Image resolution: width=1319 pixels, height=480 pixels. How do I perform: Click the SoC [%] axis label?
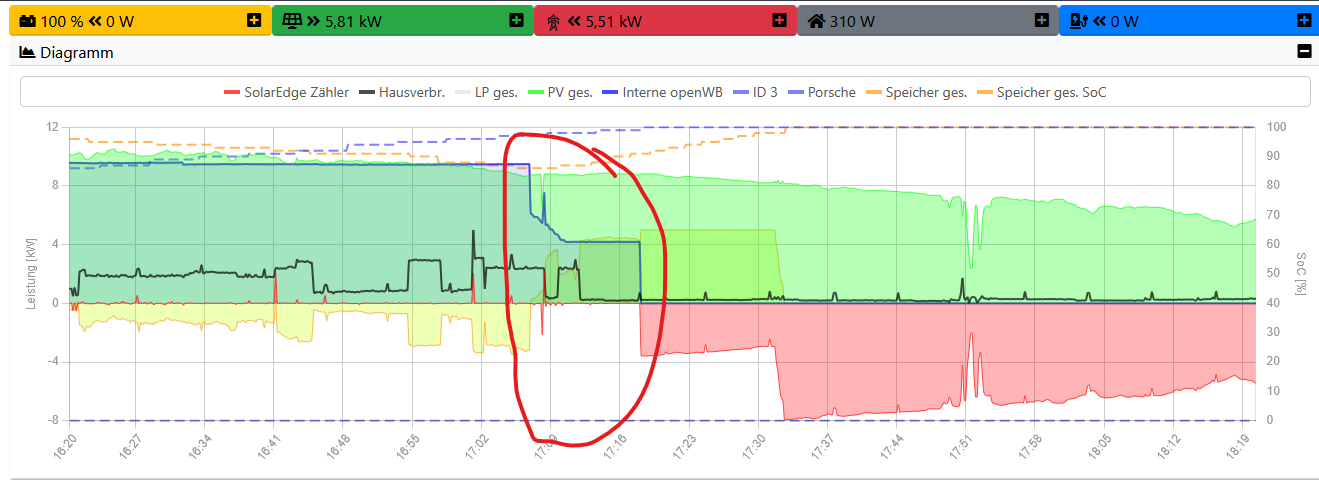pos(1302,274)
